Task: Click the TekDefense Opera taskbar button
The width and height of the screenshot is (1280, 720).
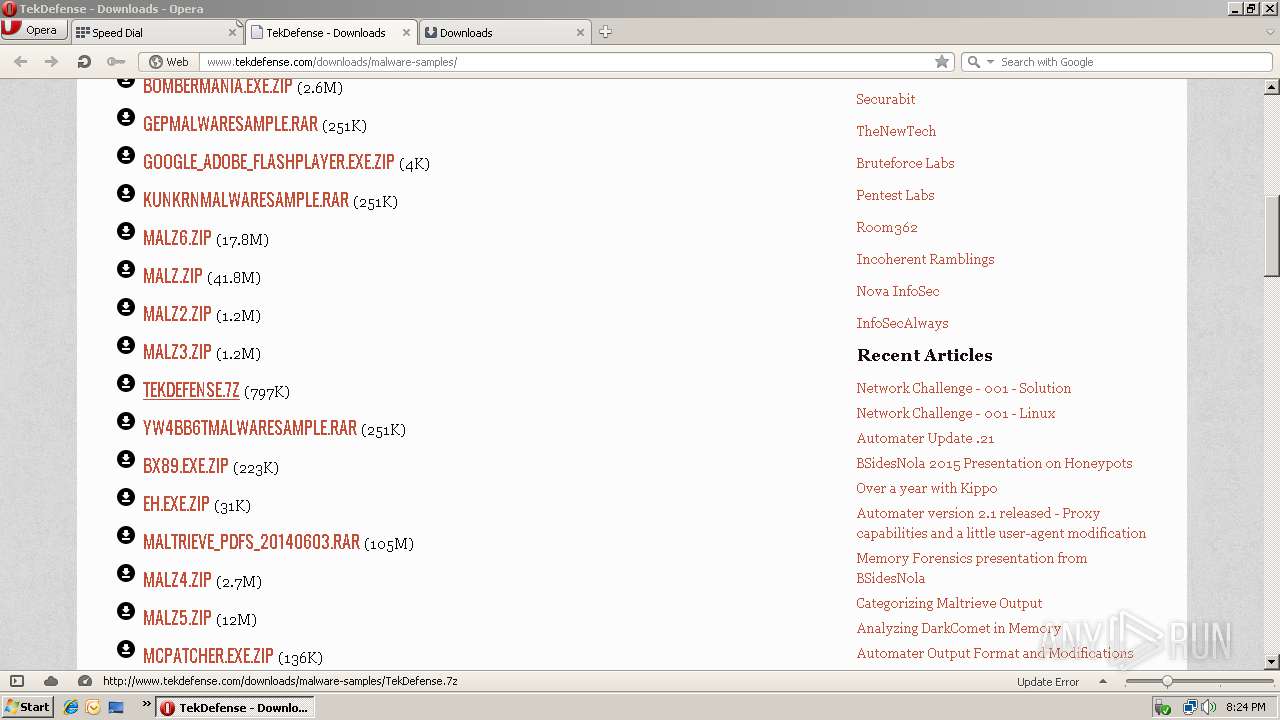Action: (234, 707)
